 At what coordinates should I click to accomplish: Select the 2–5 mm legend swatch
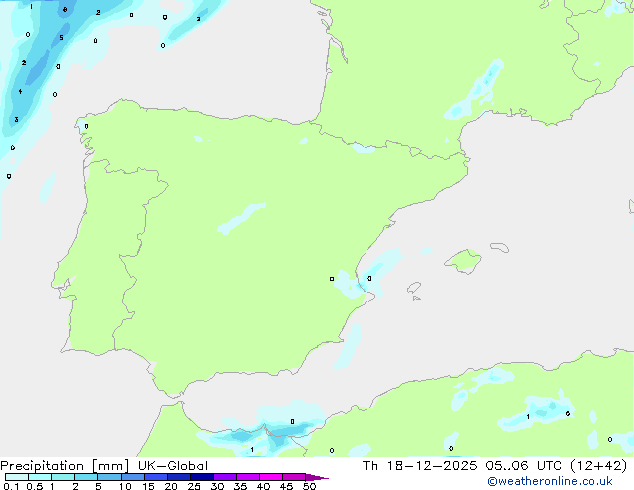pos(86,477)
